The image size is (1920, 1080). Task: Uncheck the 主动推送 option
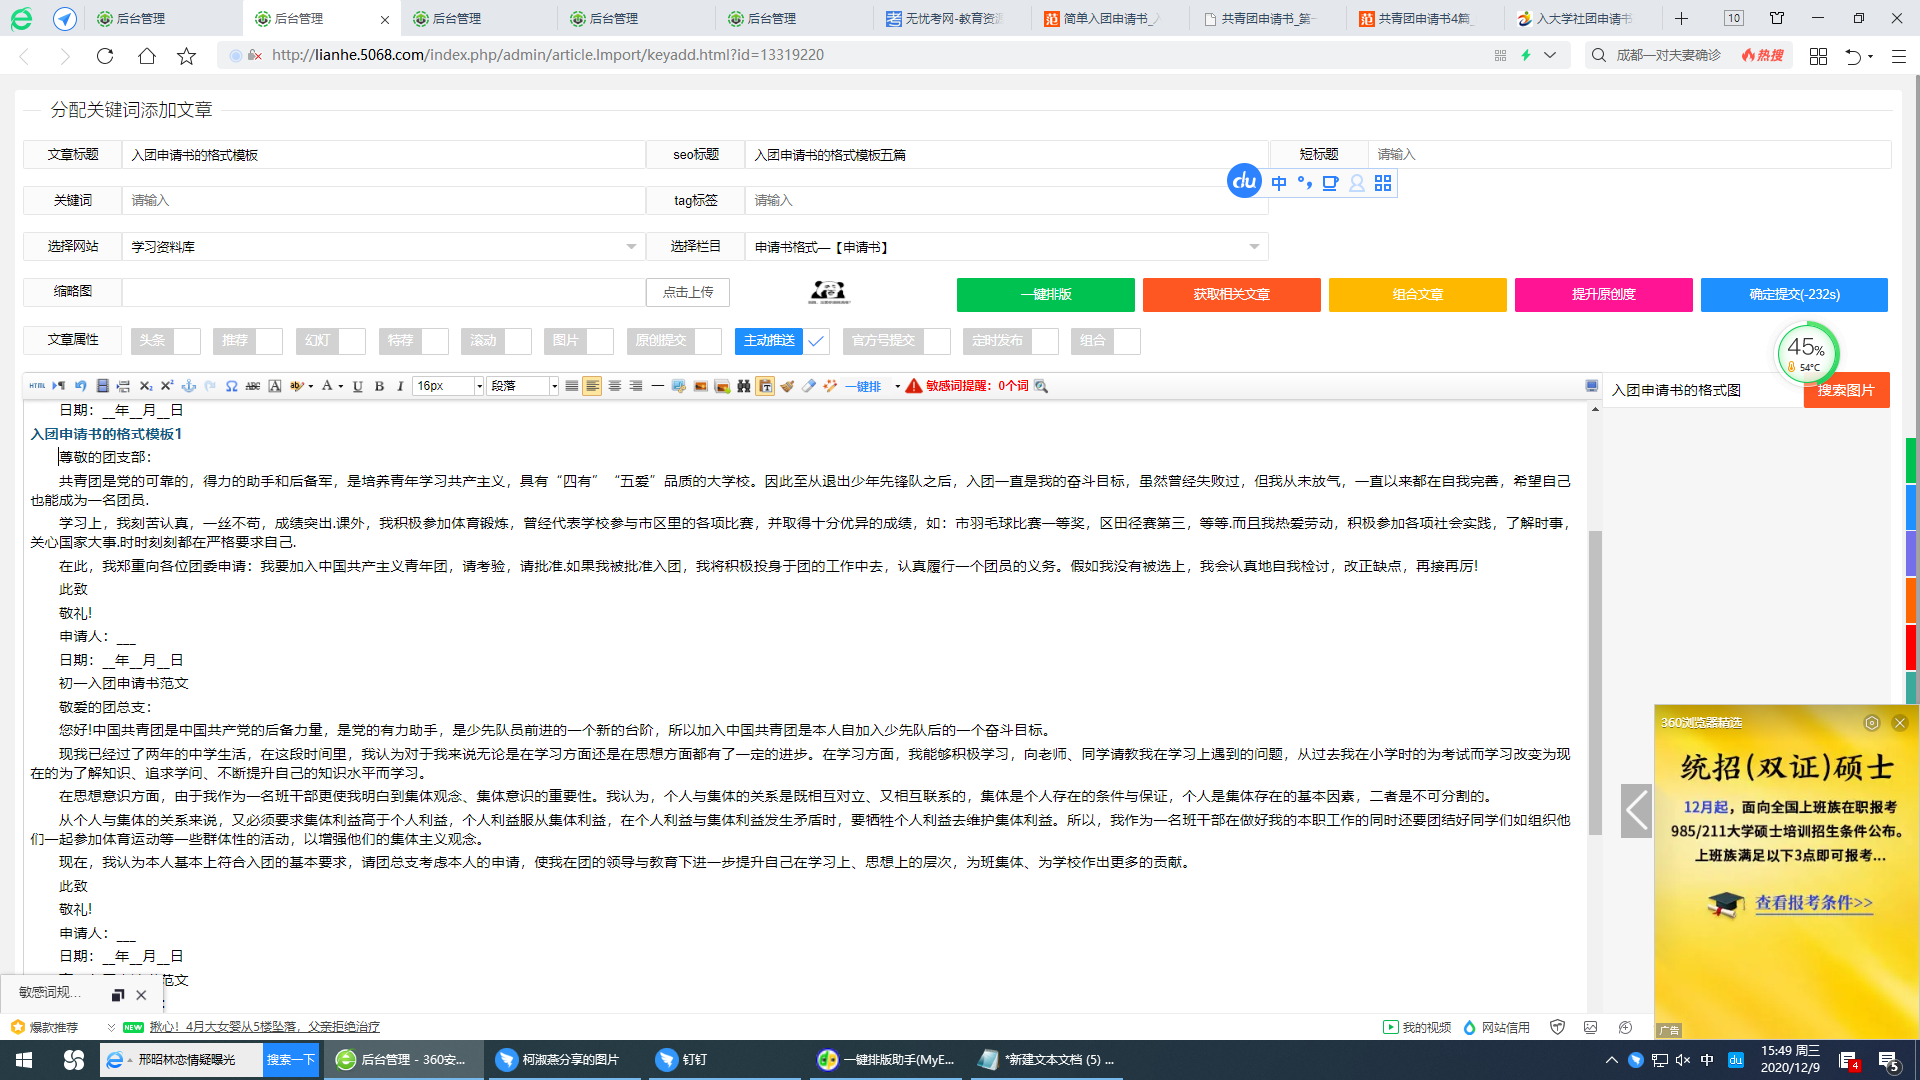[816, 341]
